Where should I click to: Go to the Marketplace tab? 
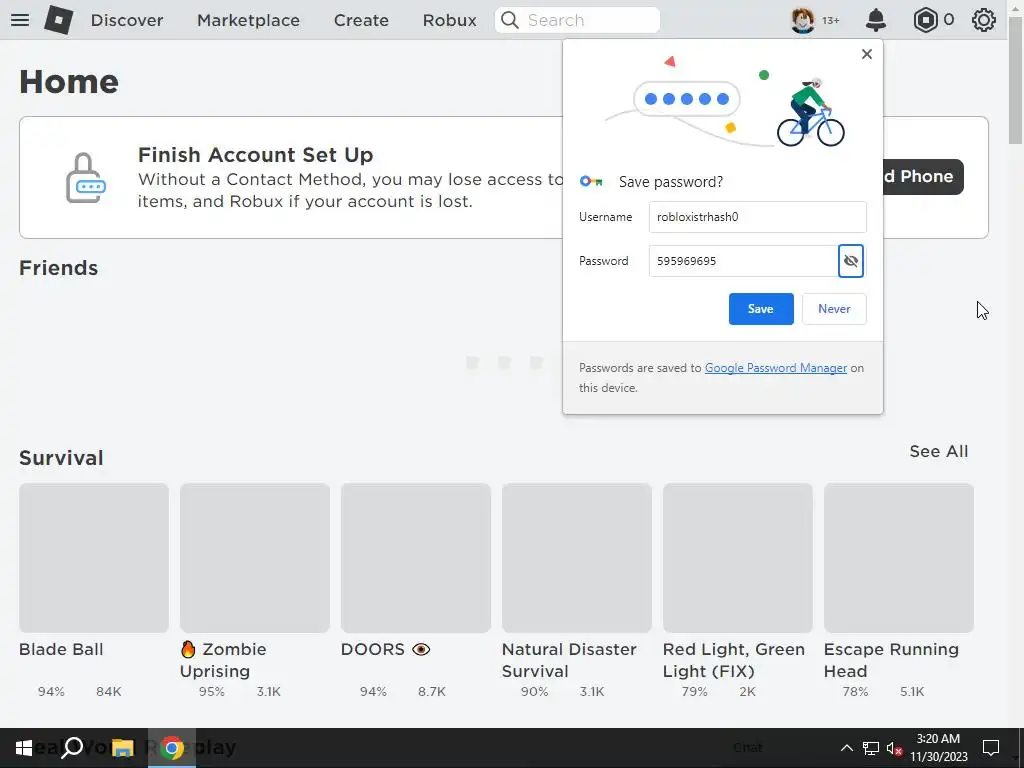[248, 20]
